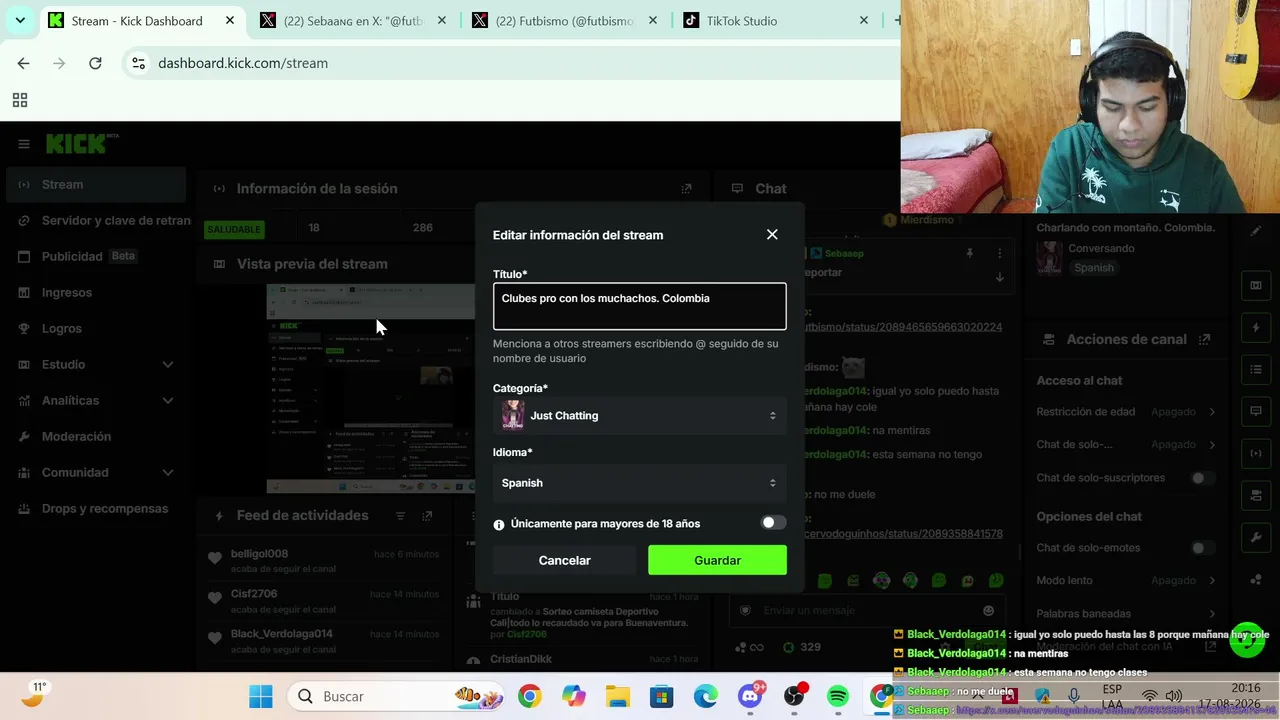The width and height of the screenshot is (1280, 720).
Task: Click the stream preview thumbnail
Action: pyautogui.click(x=371, y=388)
